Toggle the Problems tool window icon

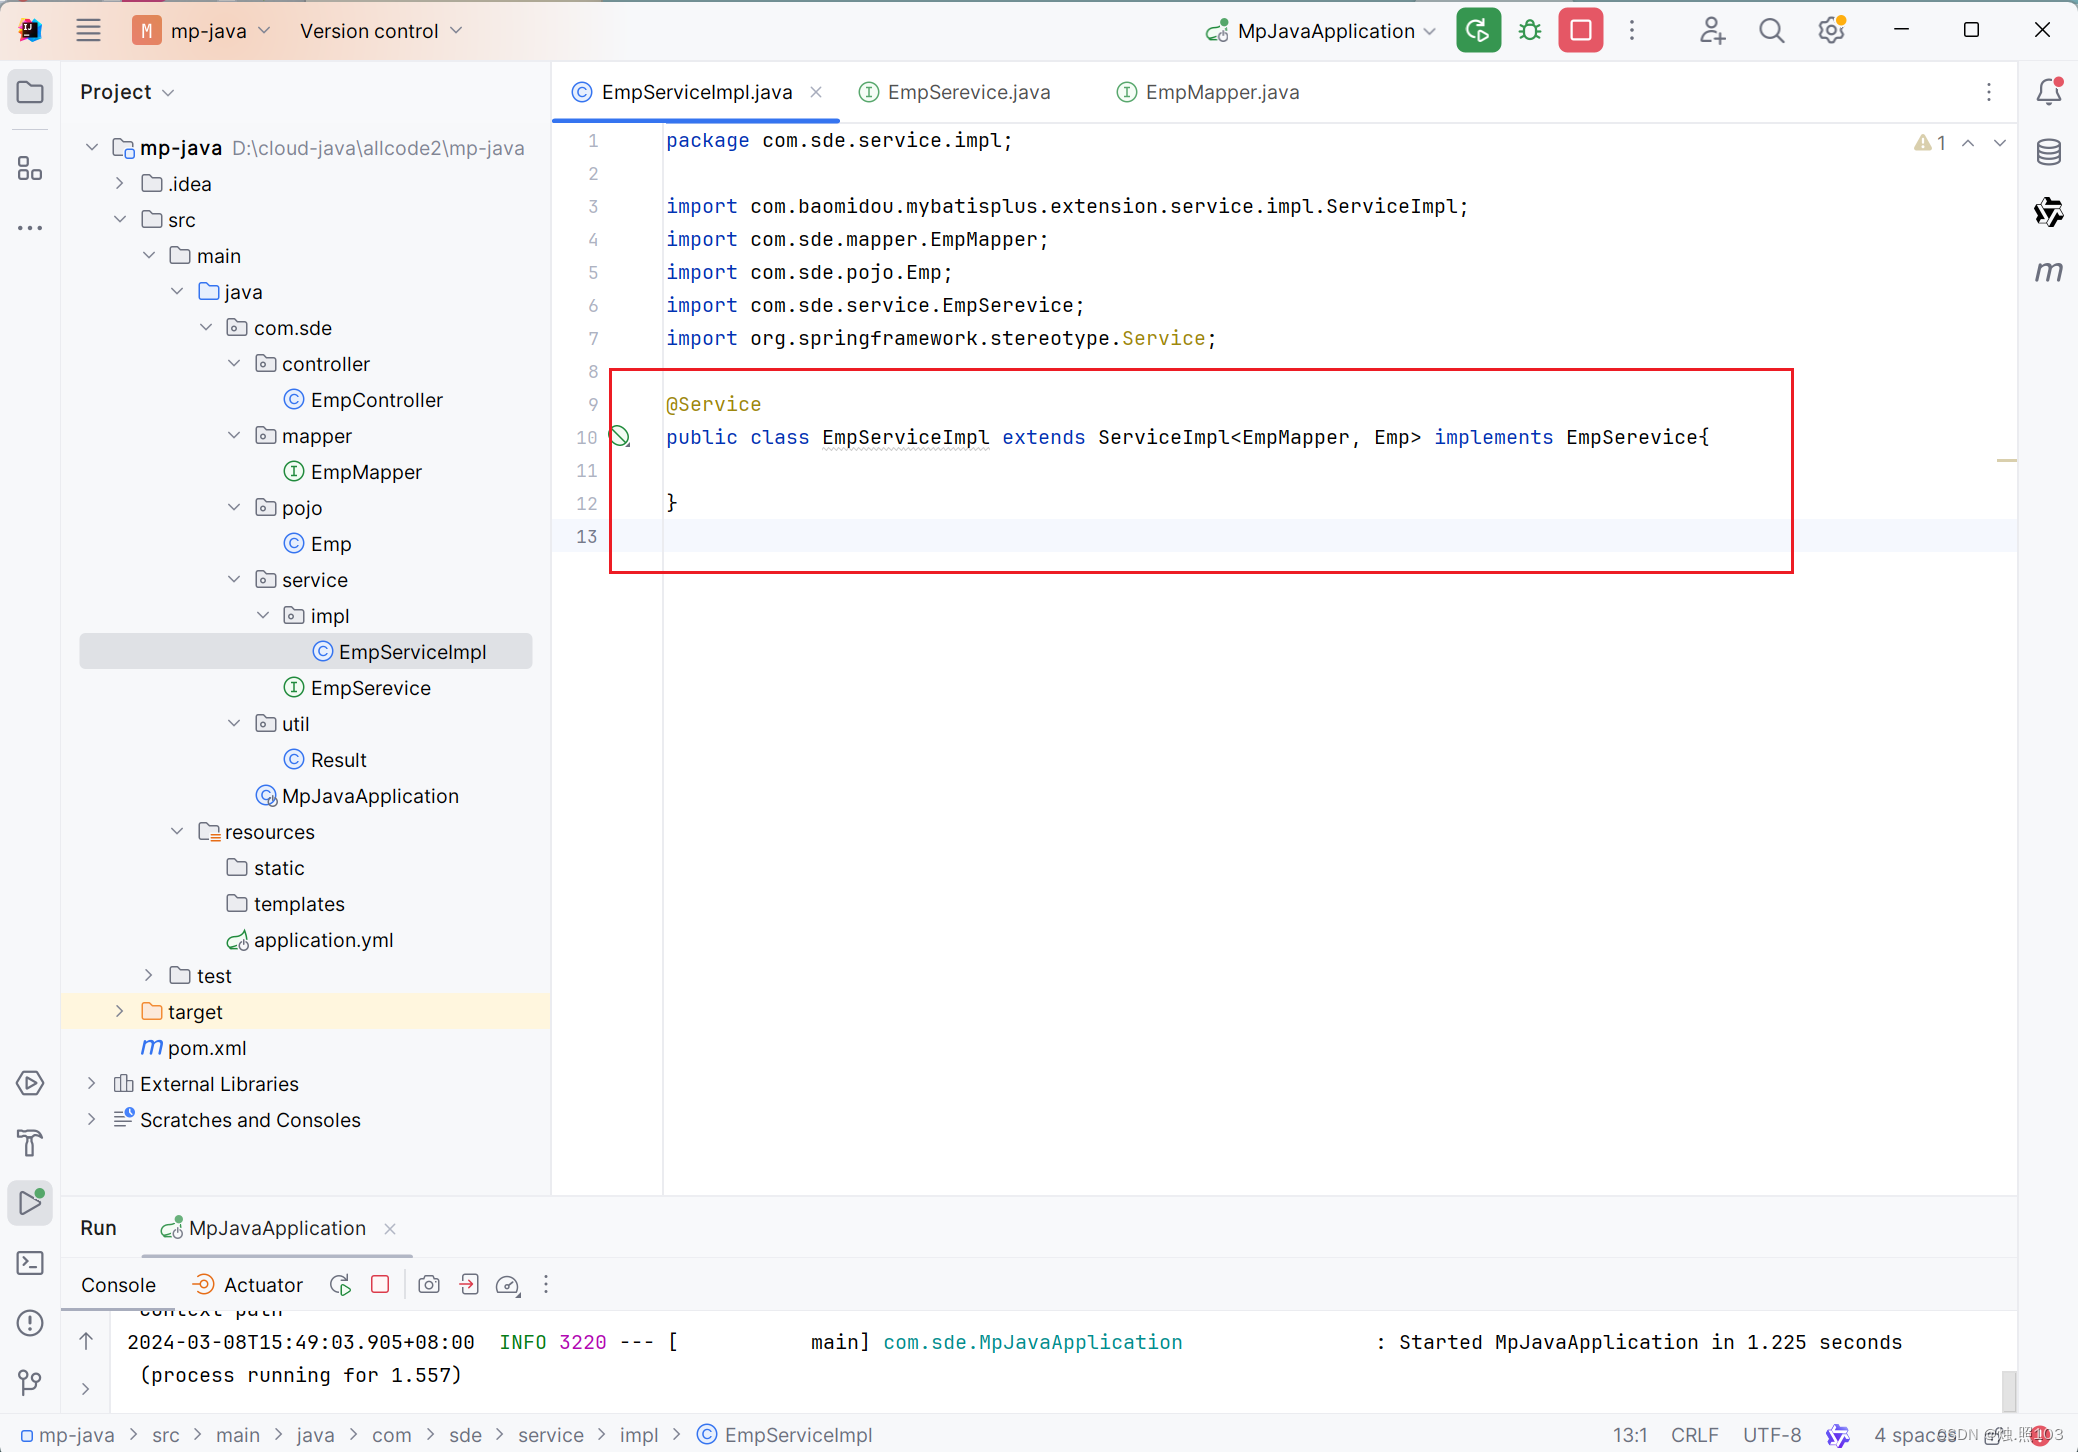click(30, 1323)
